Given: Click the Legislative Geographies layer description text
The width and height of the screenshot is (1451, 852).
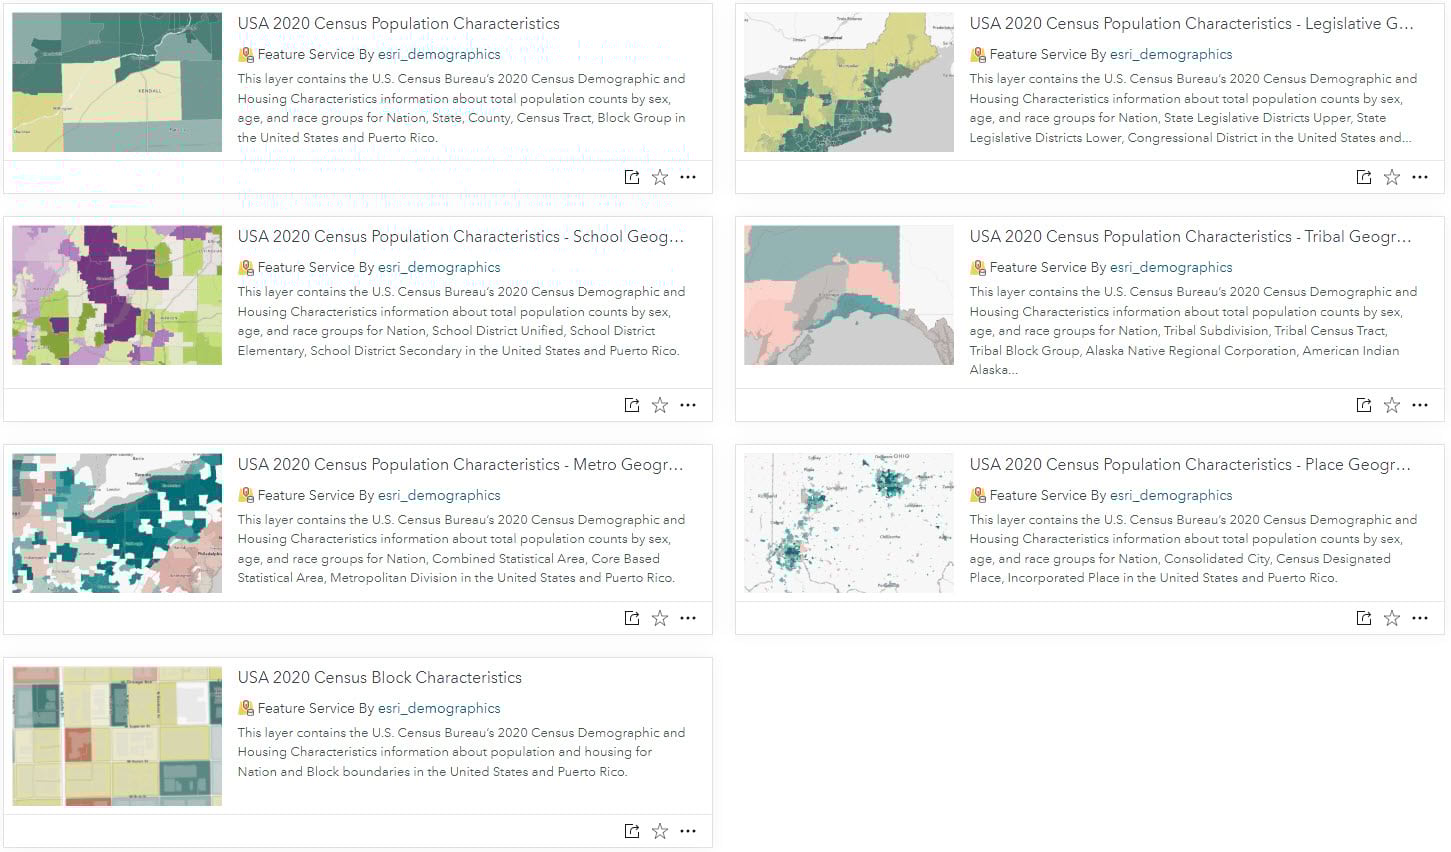Looking at the screenshot, I should 1193,108.
